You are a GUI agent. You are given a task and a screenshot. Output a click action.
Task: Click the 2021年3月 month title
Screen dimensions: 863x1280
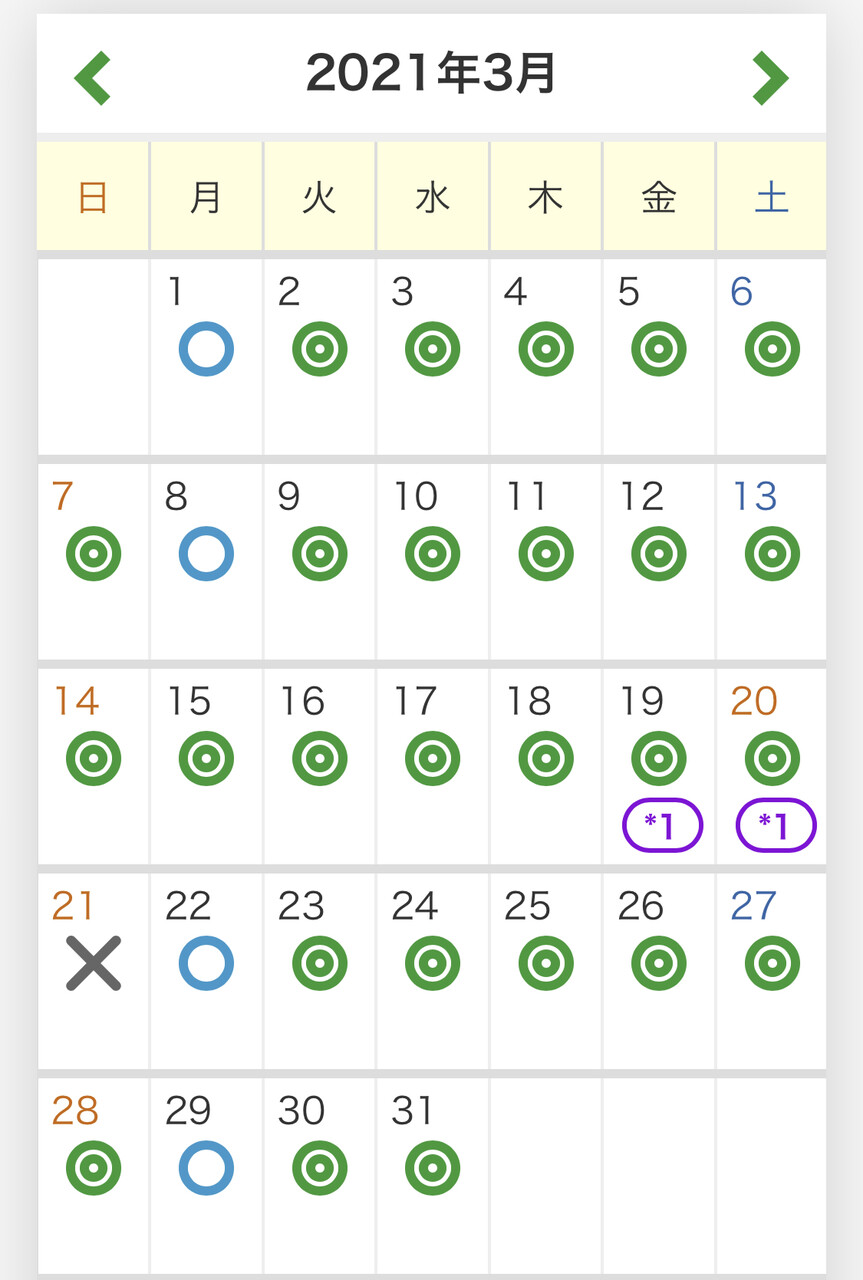click(x=431, y=74)
